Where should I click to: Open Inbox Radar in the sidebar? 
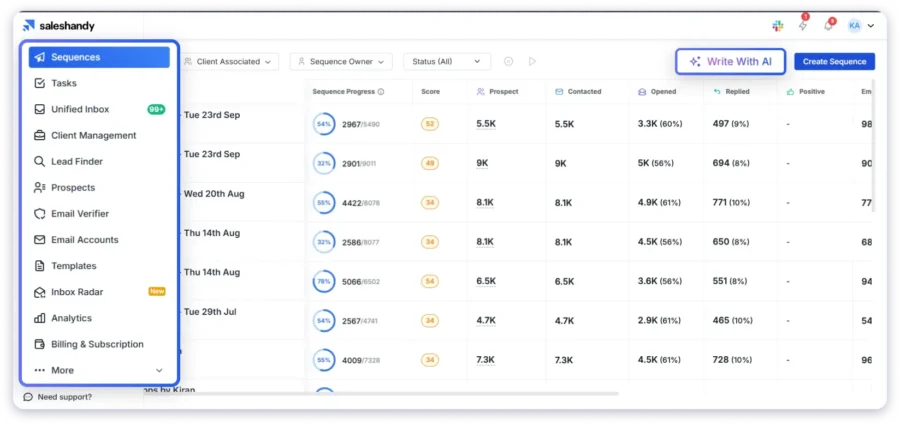point(77,292)
